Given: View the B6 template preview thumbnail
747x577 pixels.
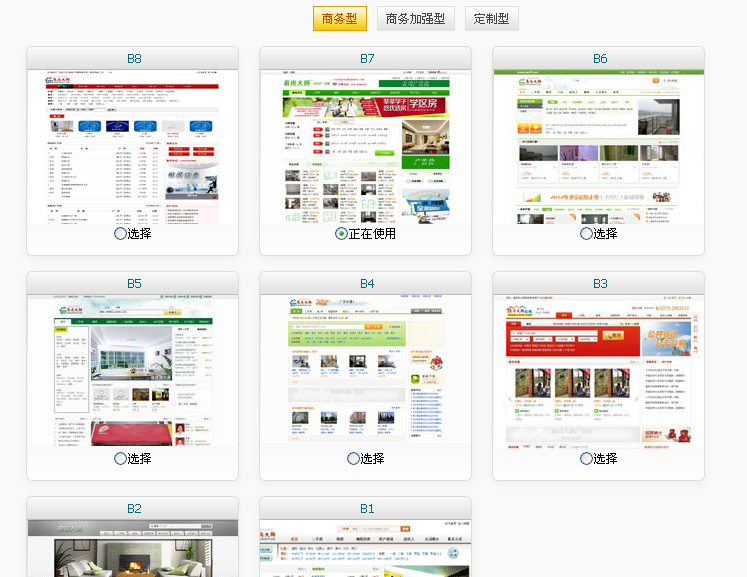Looking at the screenshot, I should tap(598, 147).
